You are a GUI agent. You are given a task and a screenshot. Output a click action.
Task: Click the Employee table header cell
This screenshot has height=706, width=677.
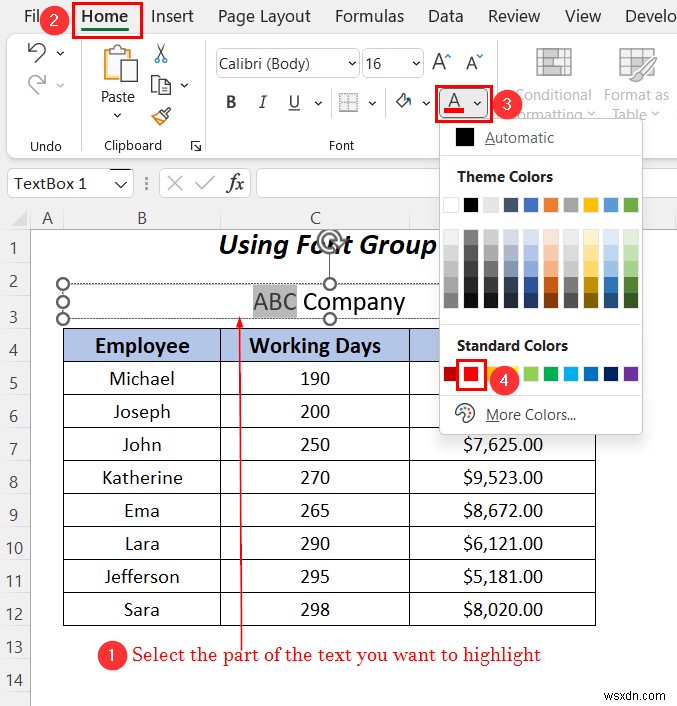coord(142,345)
